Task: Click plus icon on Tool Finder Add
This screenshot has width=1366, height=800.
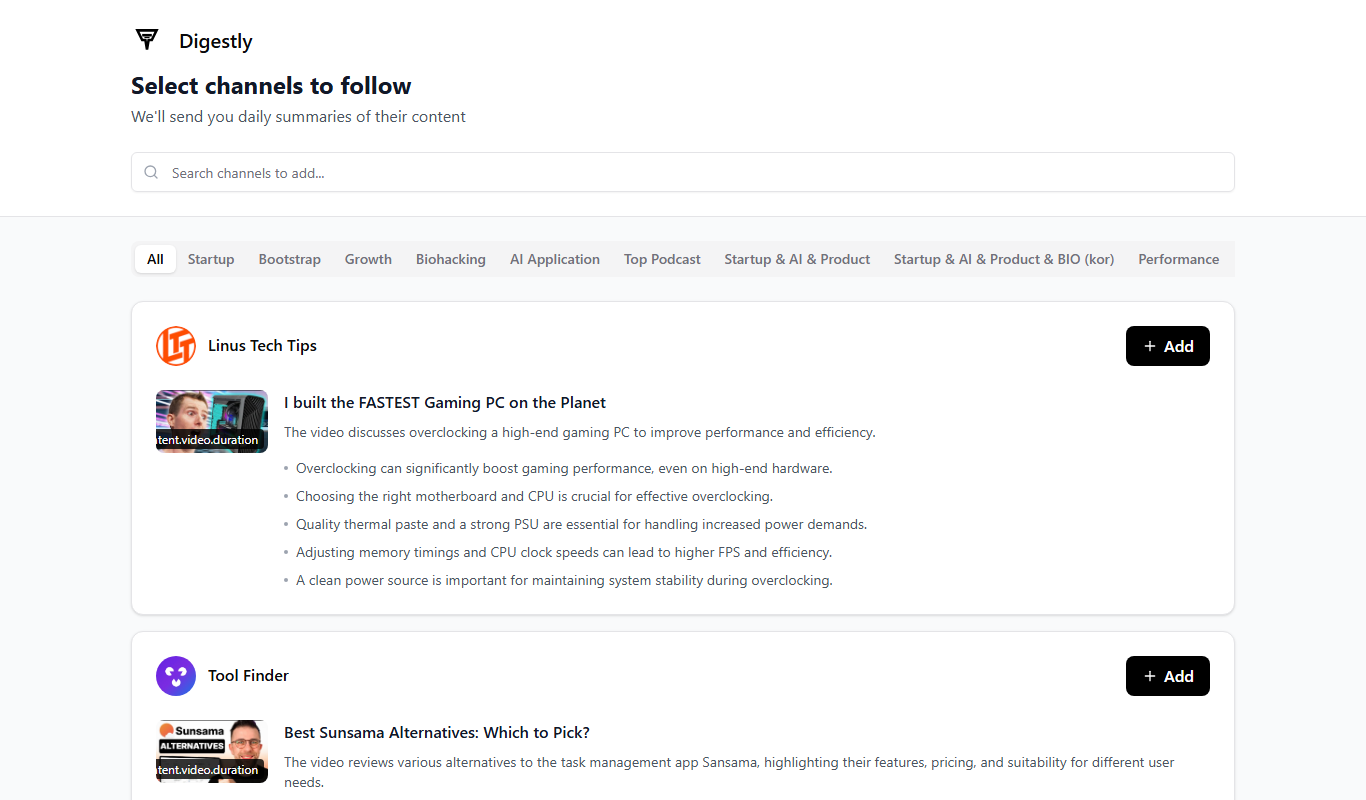Action: point(1150,676)
